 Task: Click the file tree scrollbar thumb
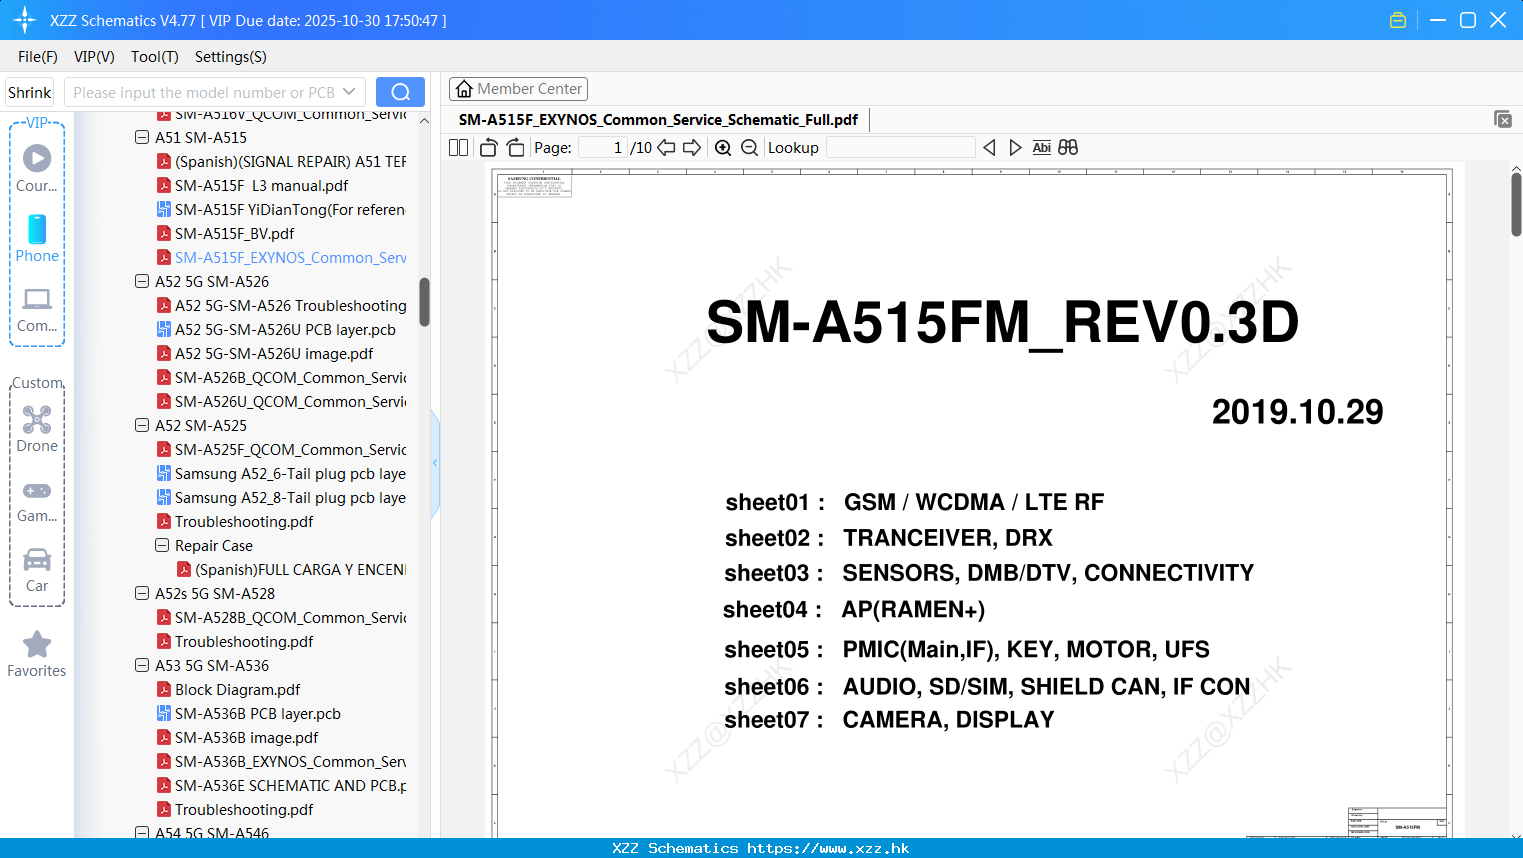click(x=424, y=302)
